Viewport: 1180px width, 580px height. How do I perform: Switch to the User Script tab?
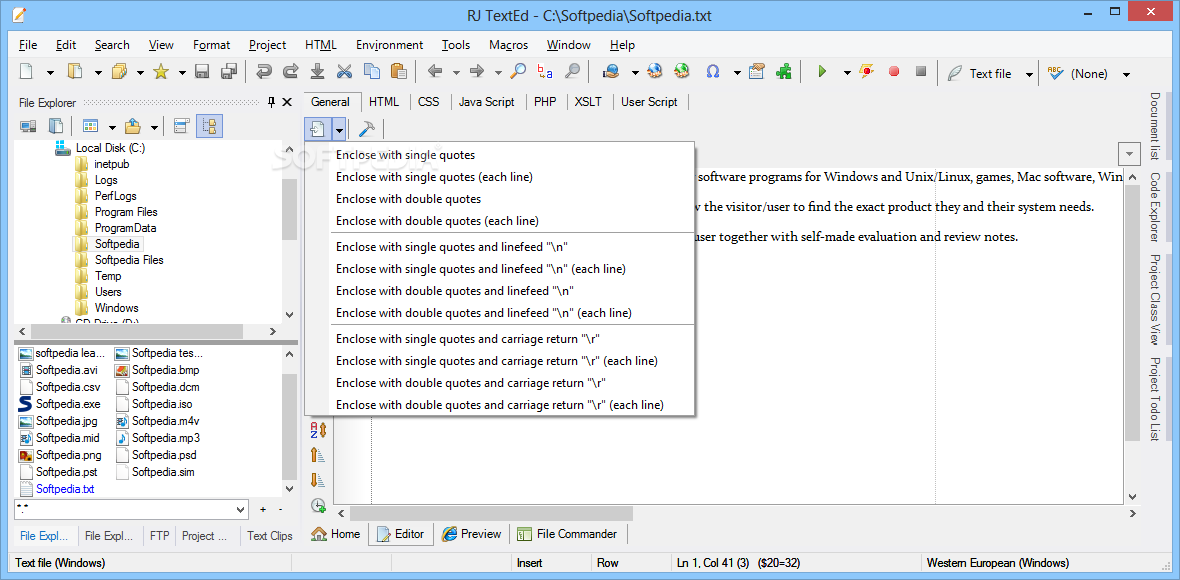649,102
